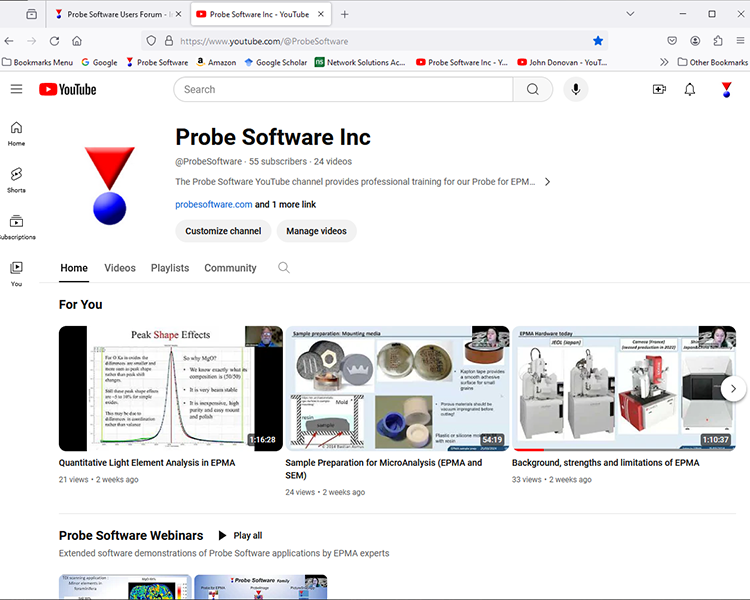Click the red progress bar on EPMA Hardware video
750x600 pixels.
(528, 450)
